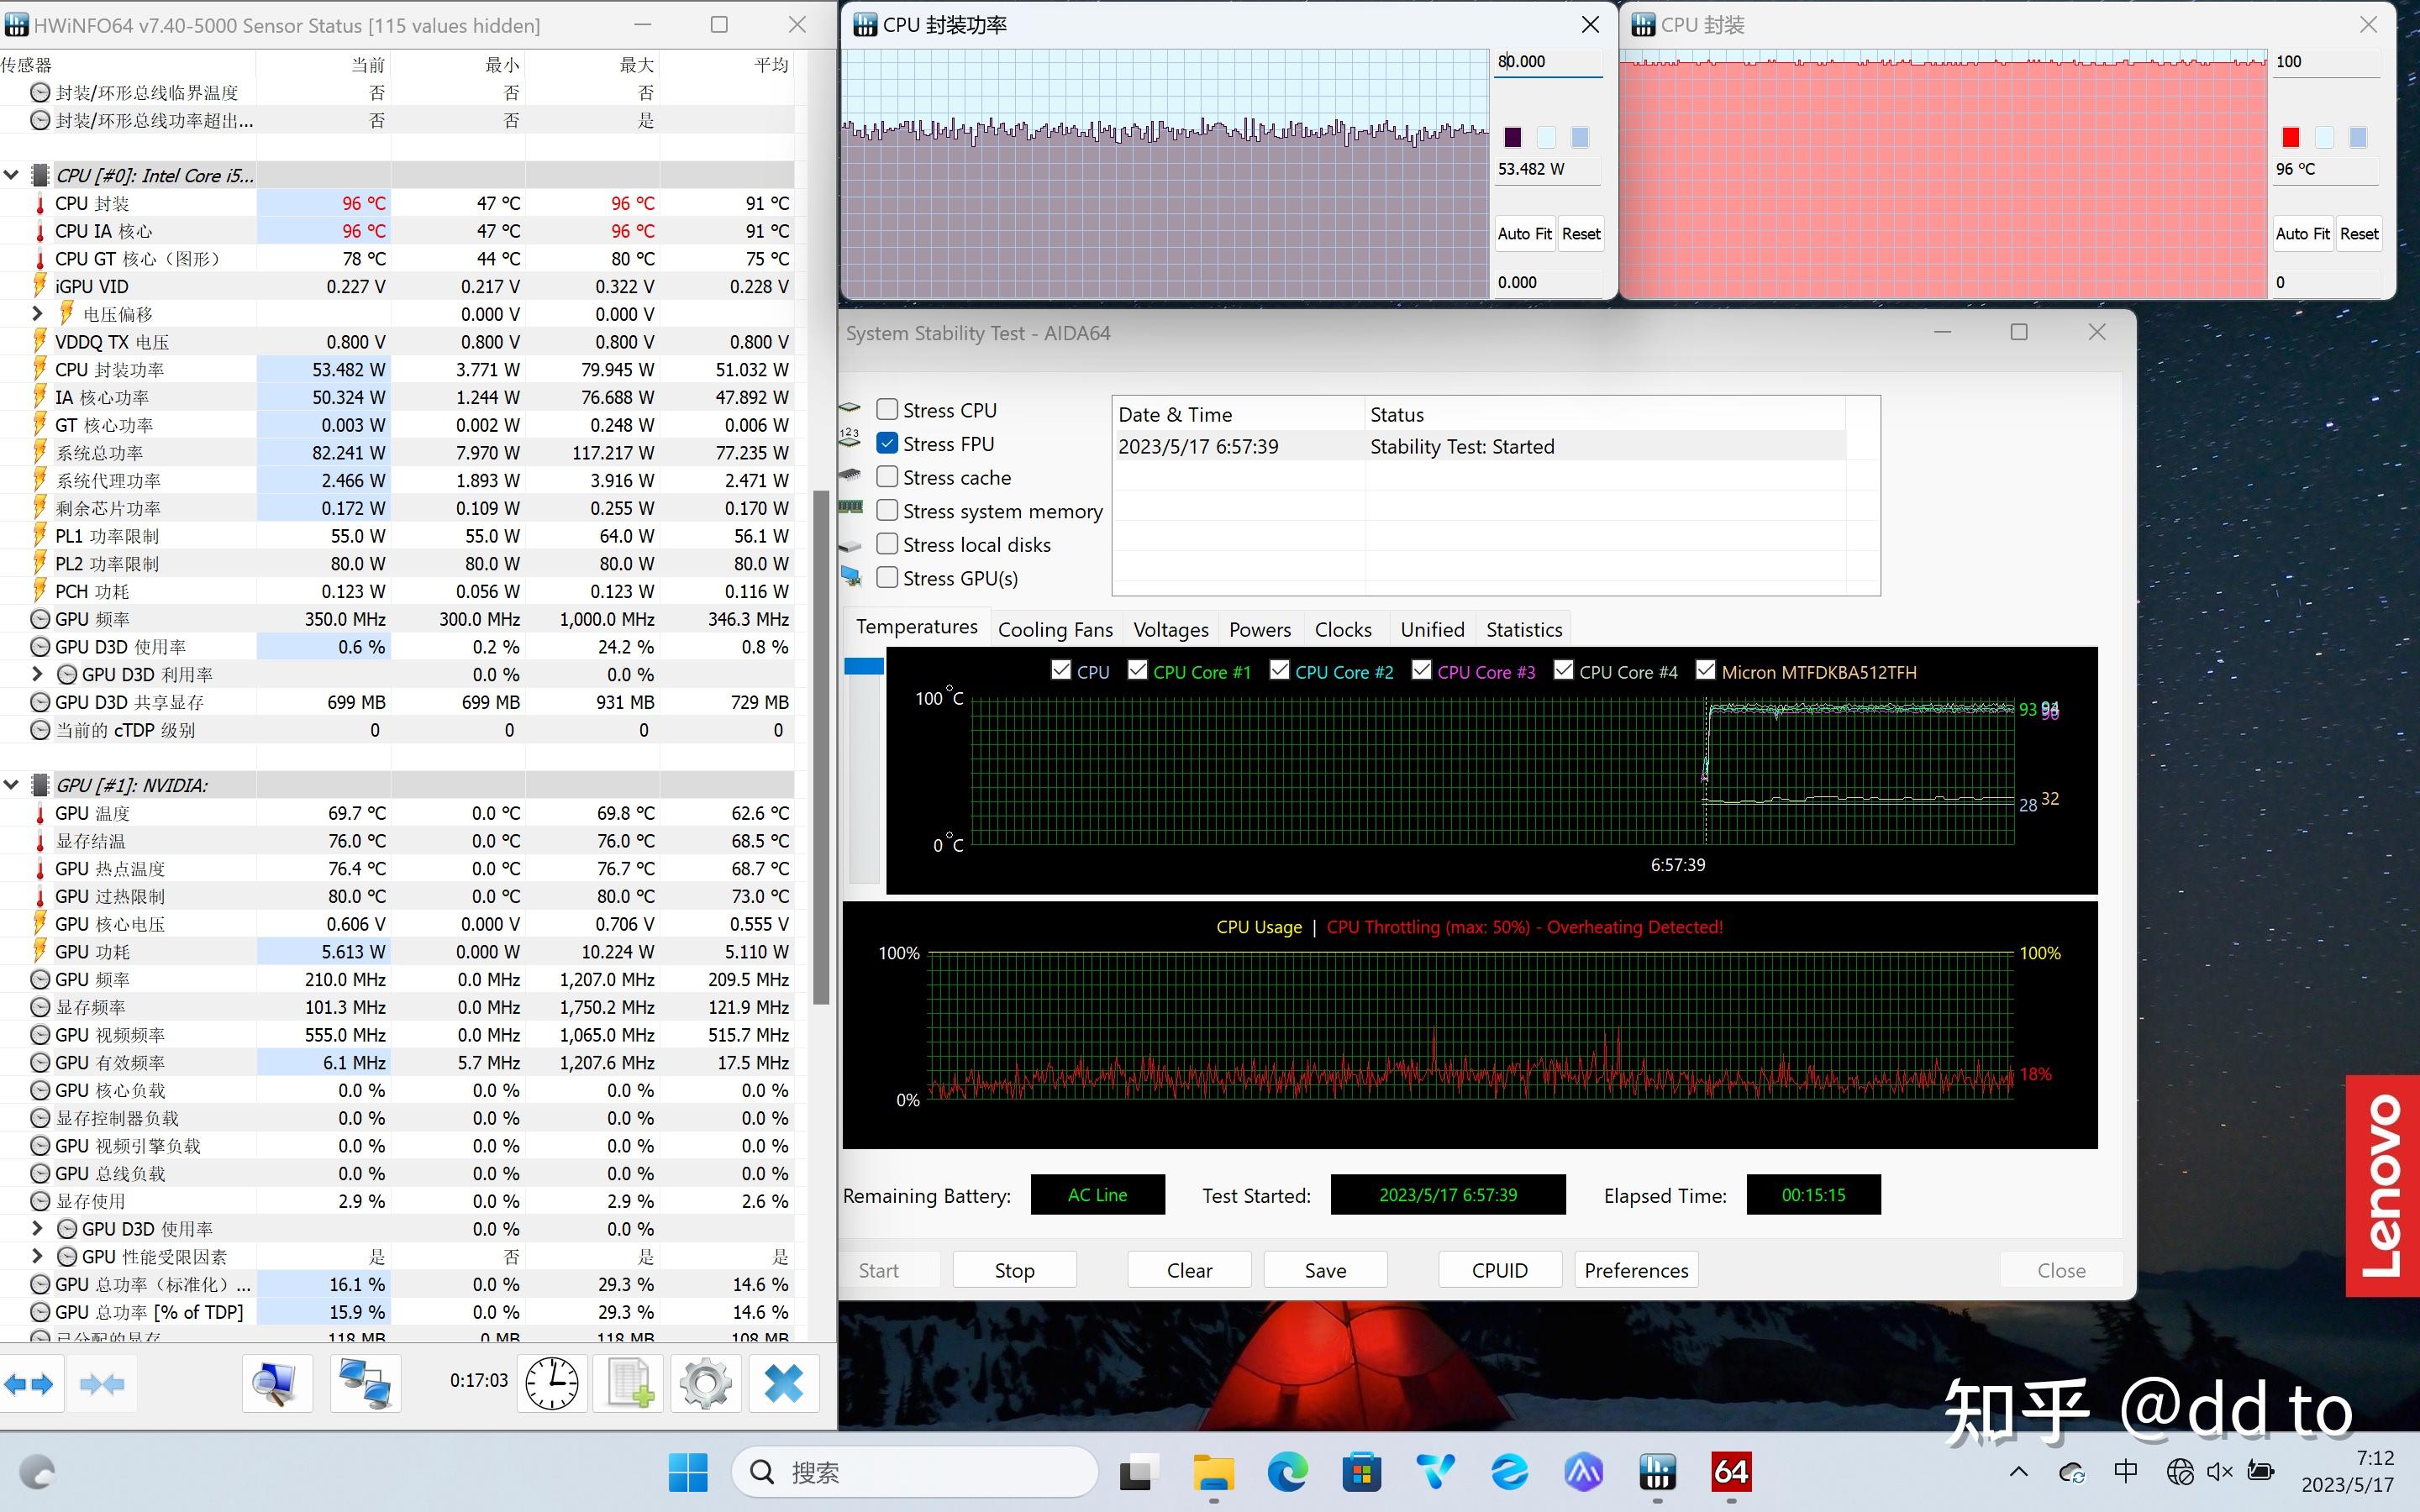This screenshot has width=2420, height=1512.
Task: Expand the GPU D3D 利用率 tree row
Action: tap(37, 674)
